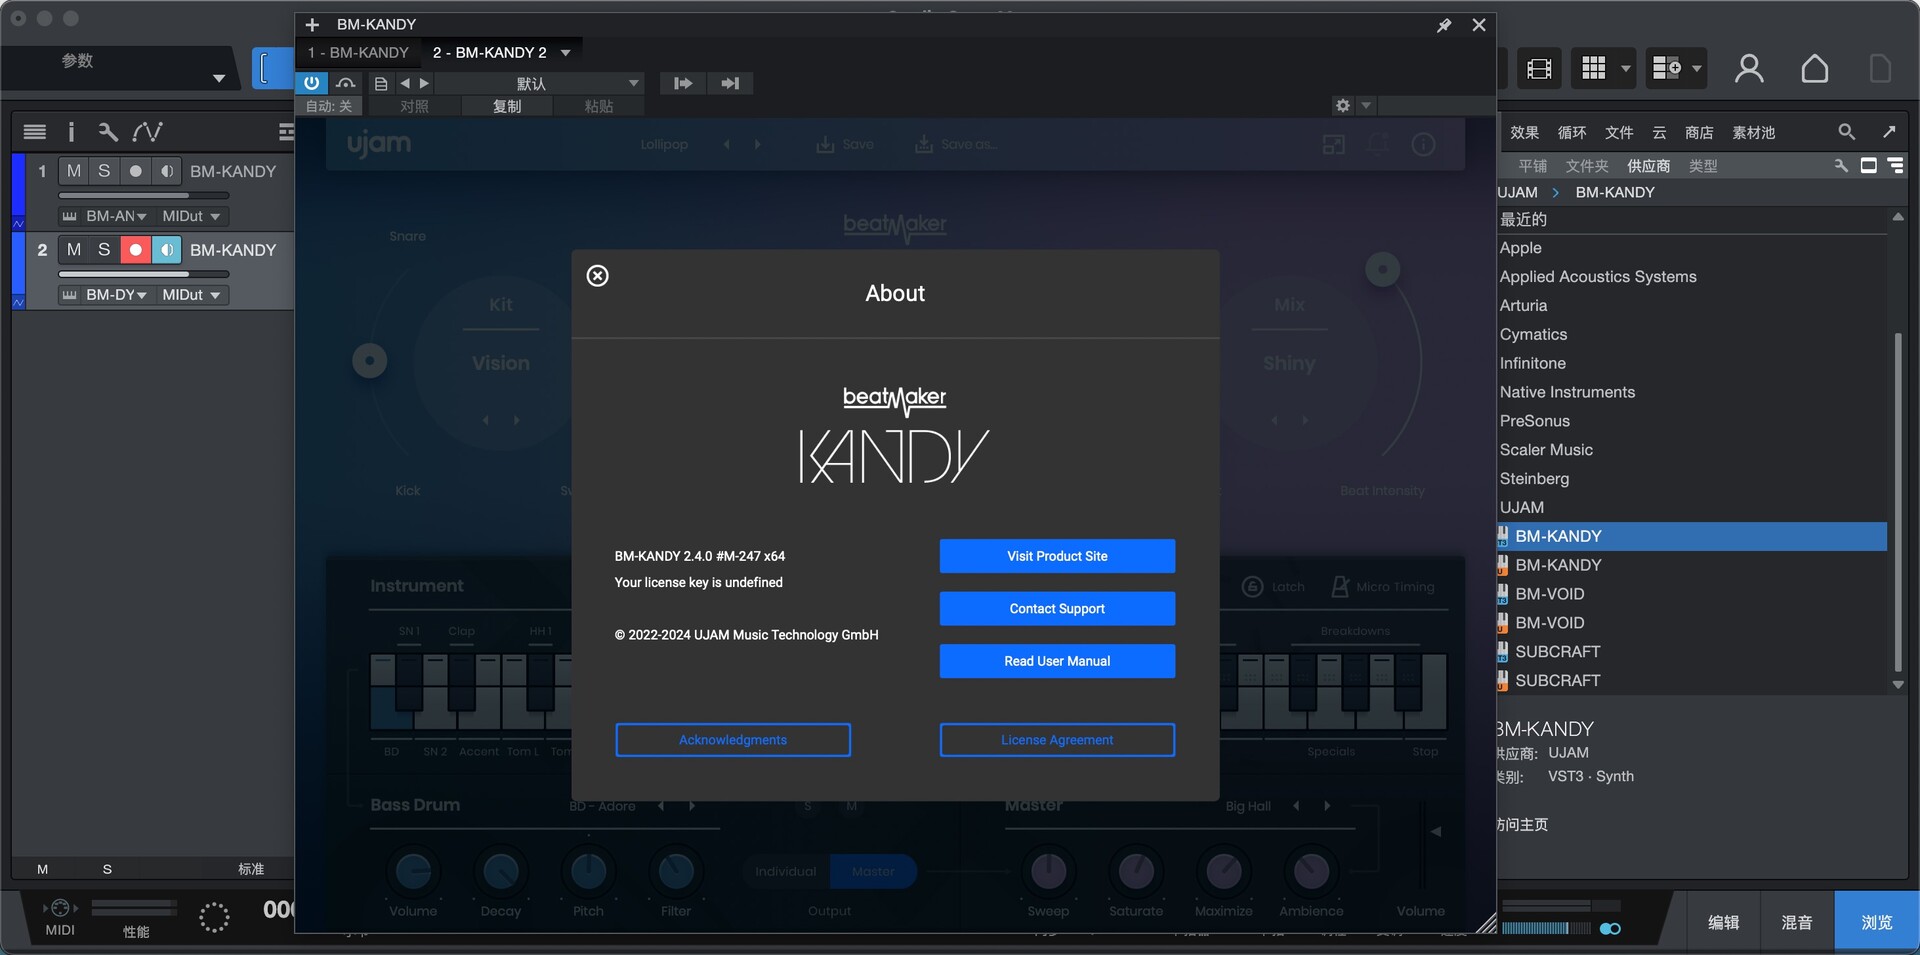Image resolution: width=1920 pixels, height=955 pixels.
Task: Arm record on track 1 BM-KANDY
Action: click(x=135, y=171)
